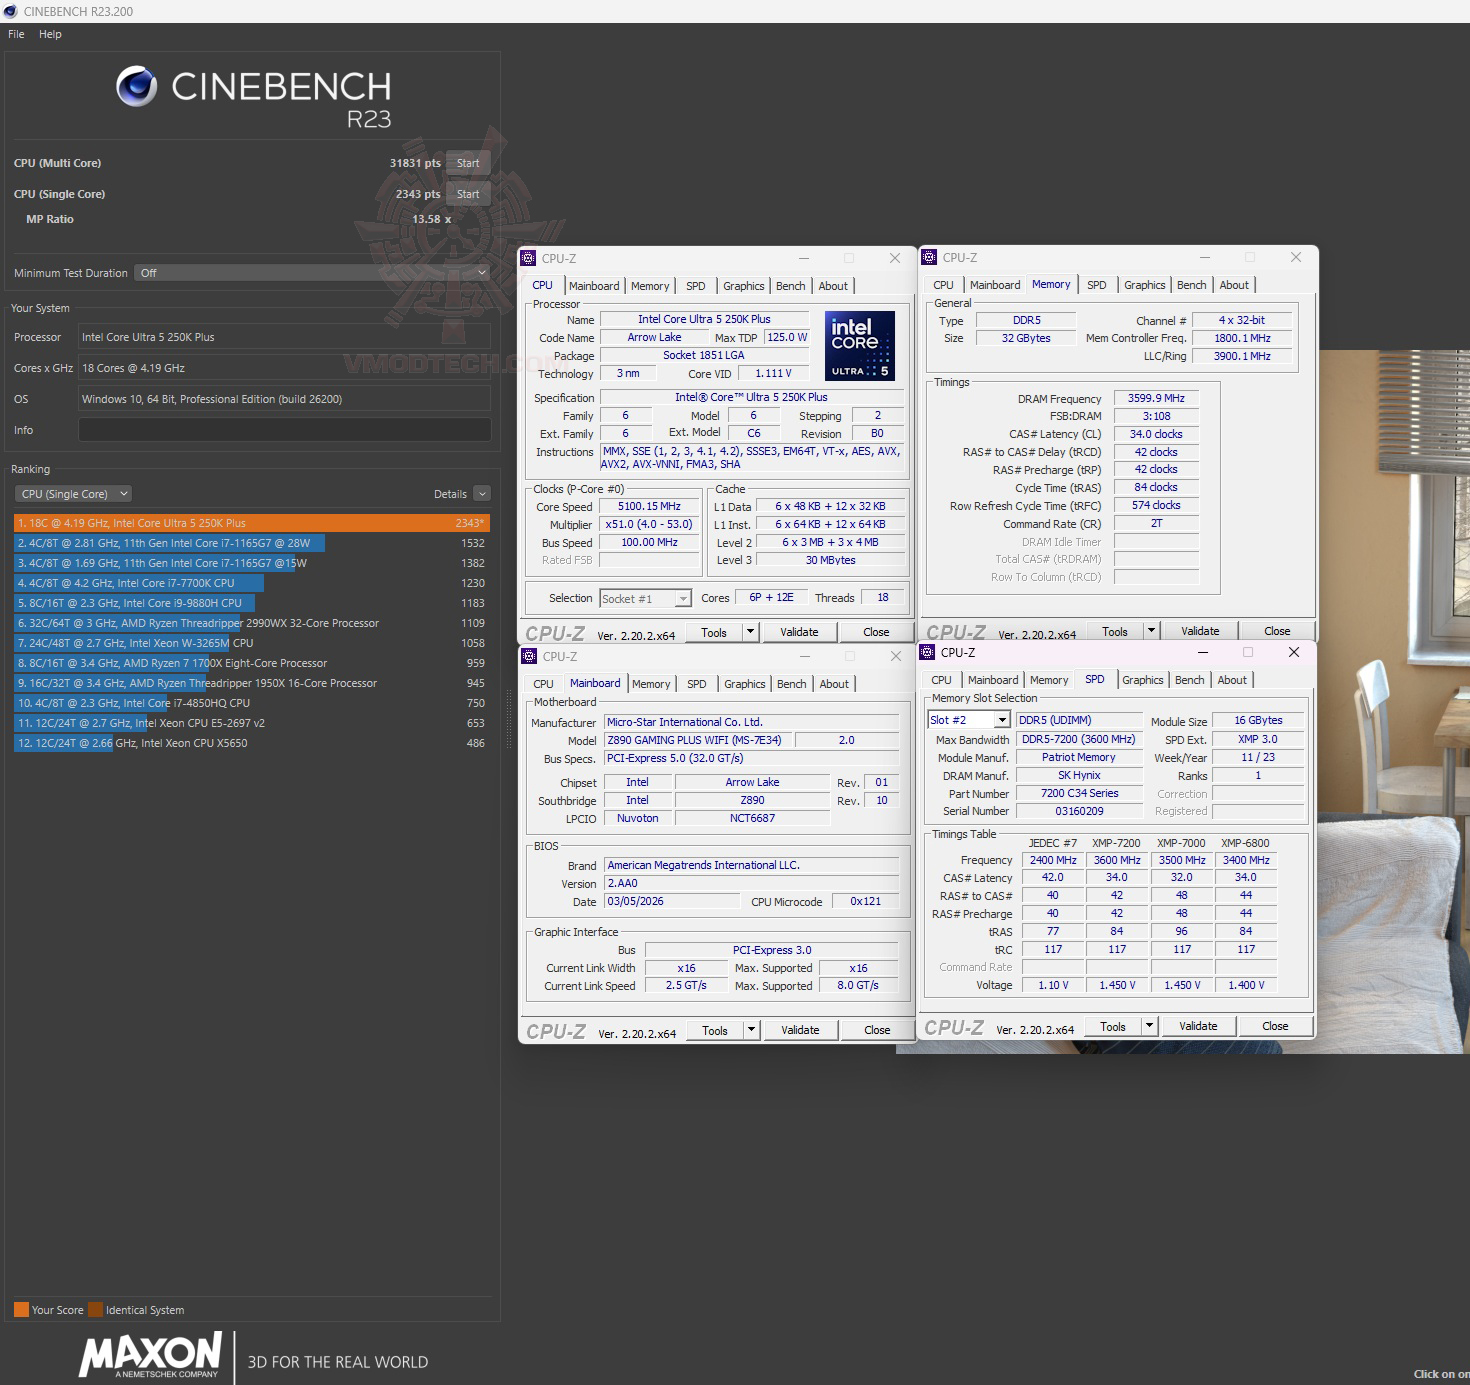This screenshot has width=1470, height=1385.
Task: Start the CPU Single Core test
Action: tap(468, 194)
